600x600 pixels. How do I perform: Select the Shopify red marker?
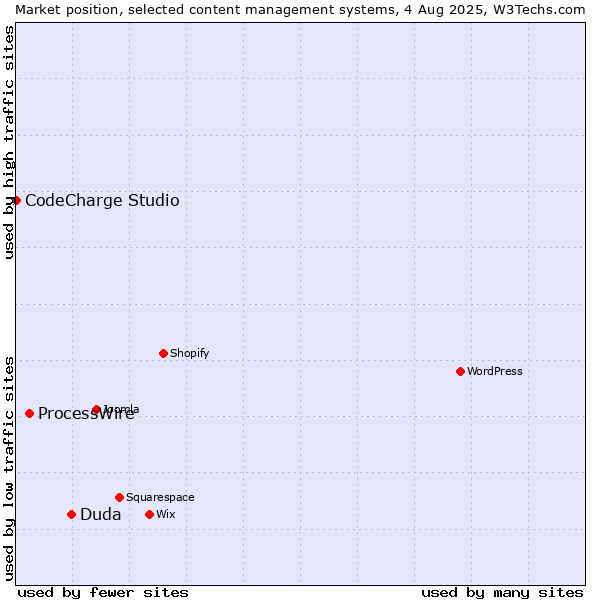click(x=163, y=353)
